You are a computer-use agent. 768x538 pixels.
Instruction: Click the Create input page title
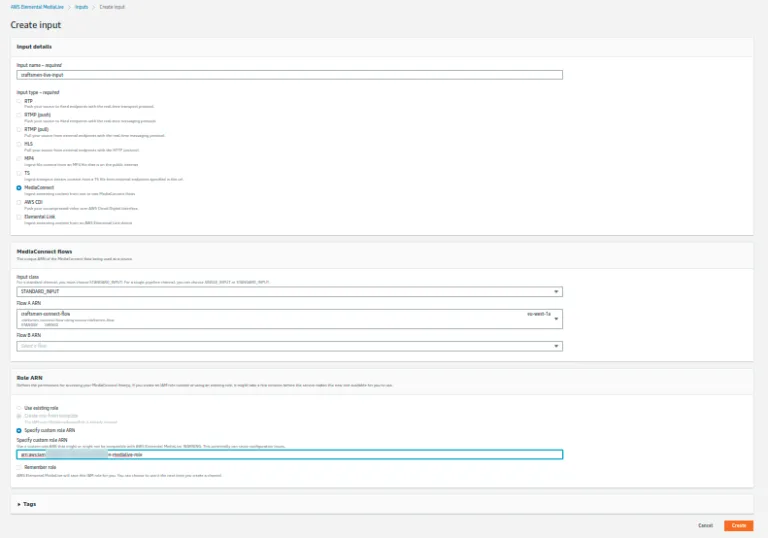coord(36,25)
